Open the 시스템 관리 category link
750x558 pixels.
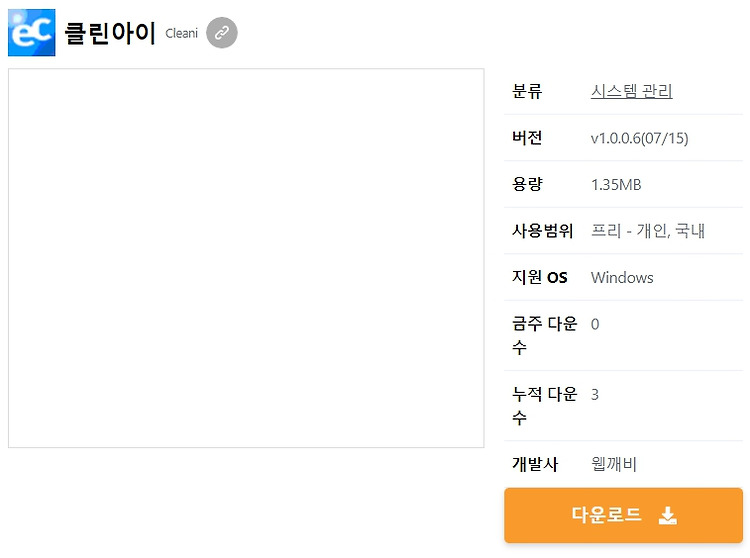point(631,91)
